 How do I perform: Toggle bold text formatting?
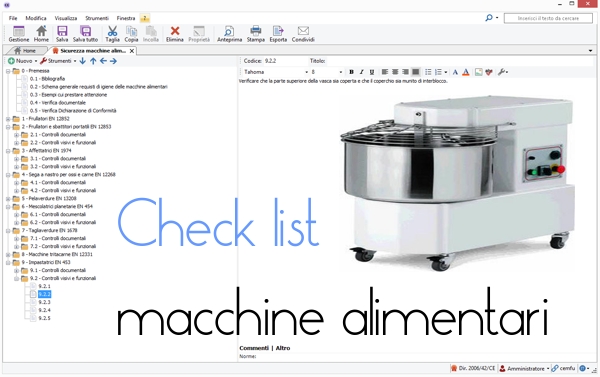351,72
